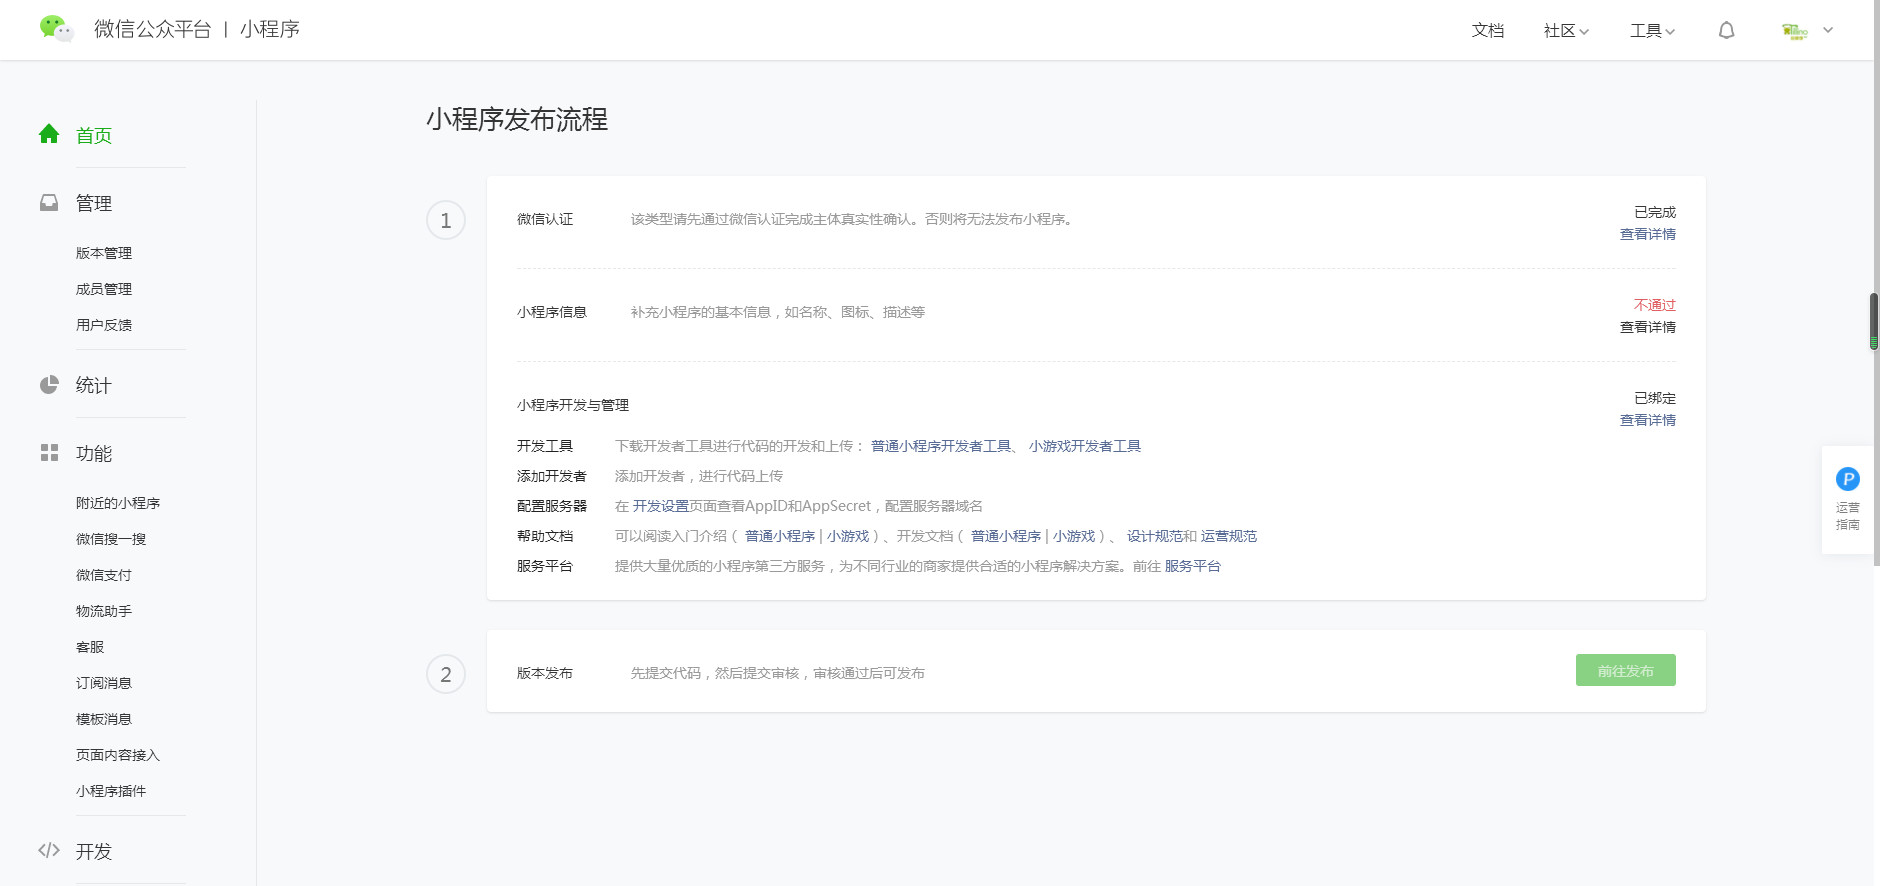Click the 前往发布 button
This screenshot has height=886, width=1880.
[x=1626, y=670]
